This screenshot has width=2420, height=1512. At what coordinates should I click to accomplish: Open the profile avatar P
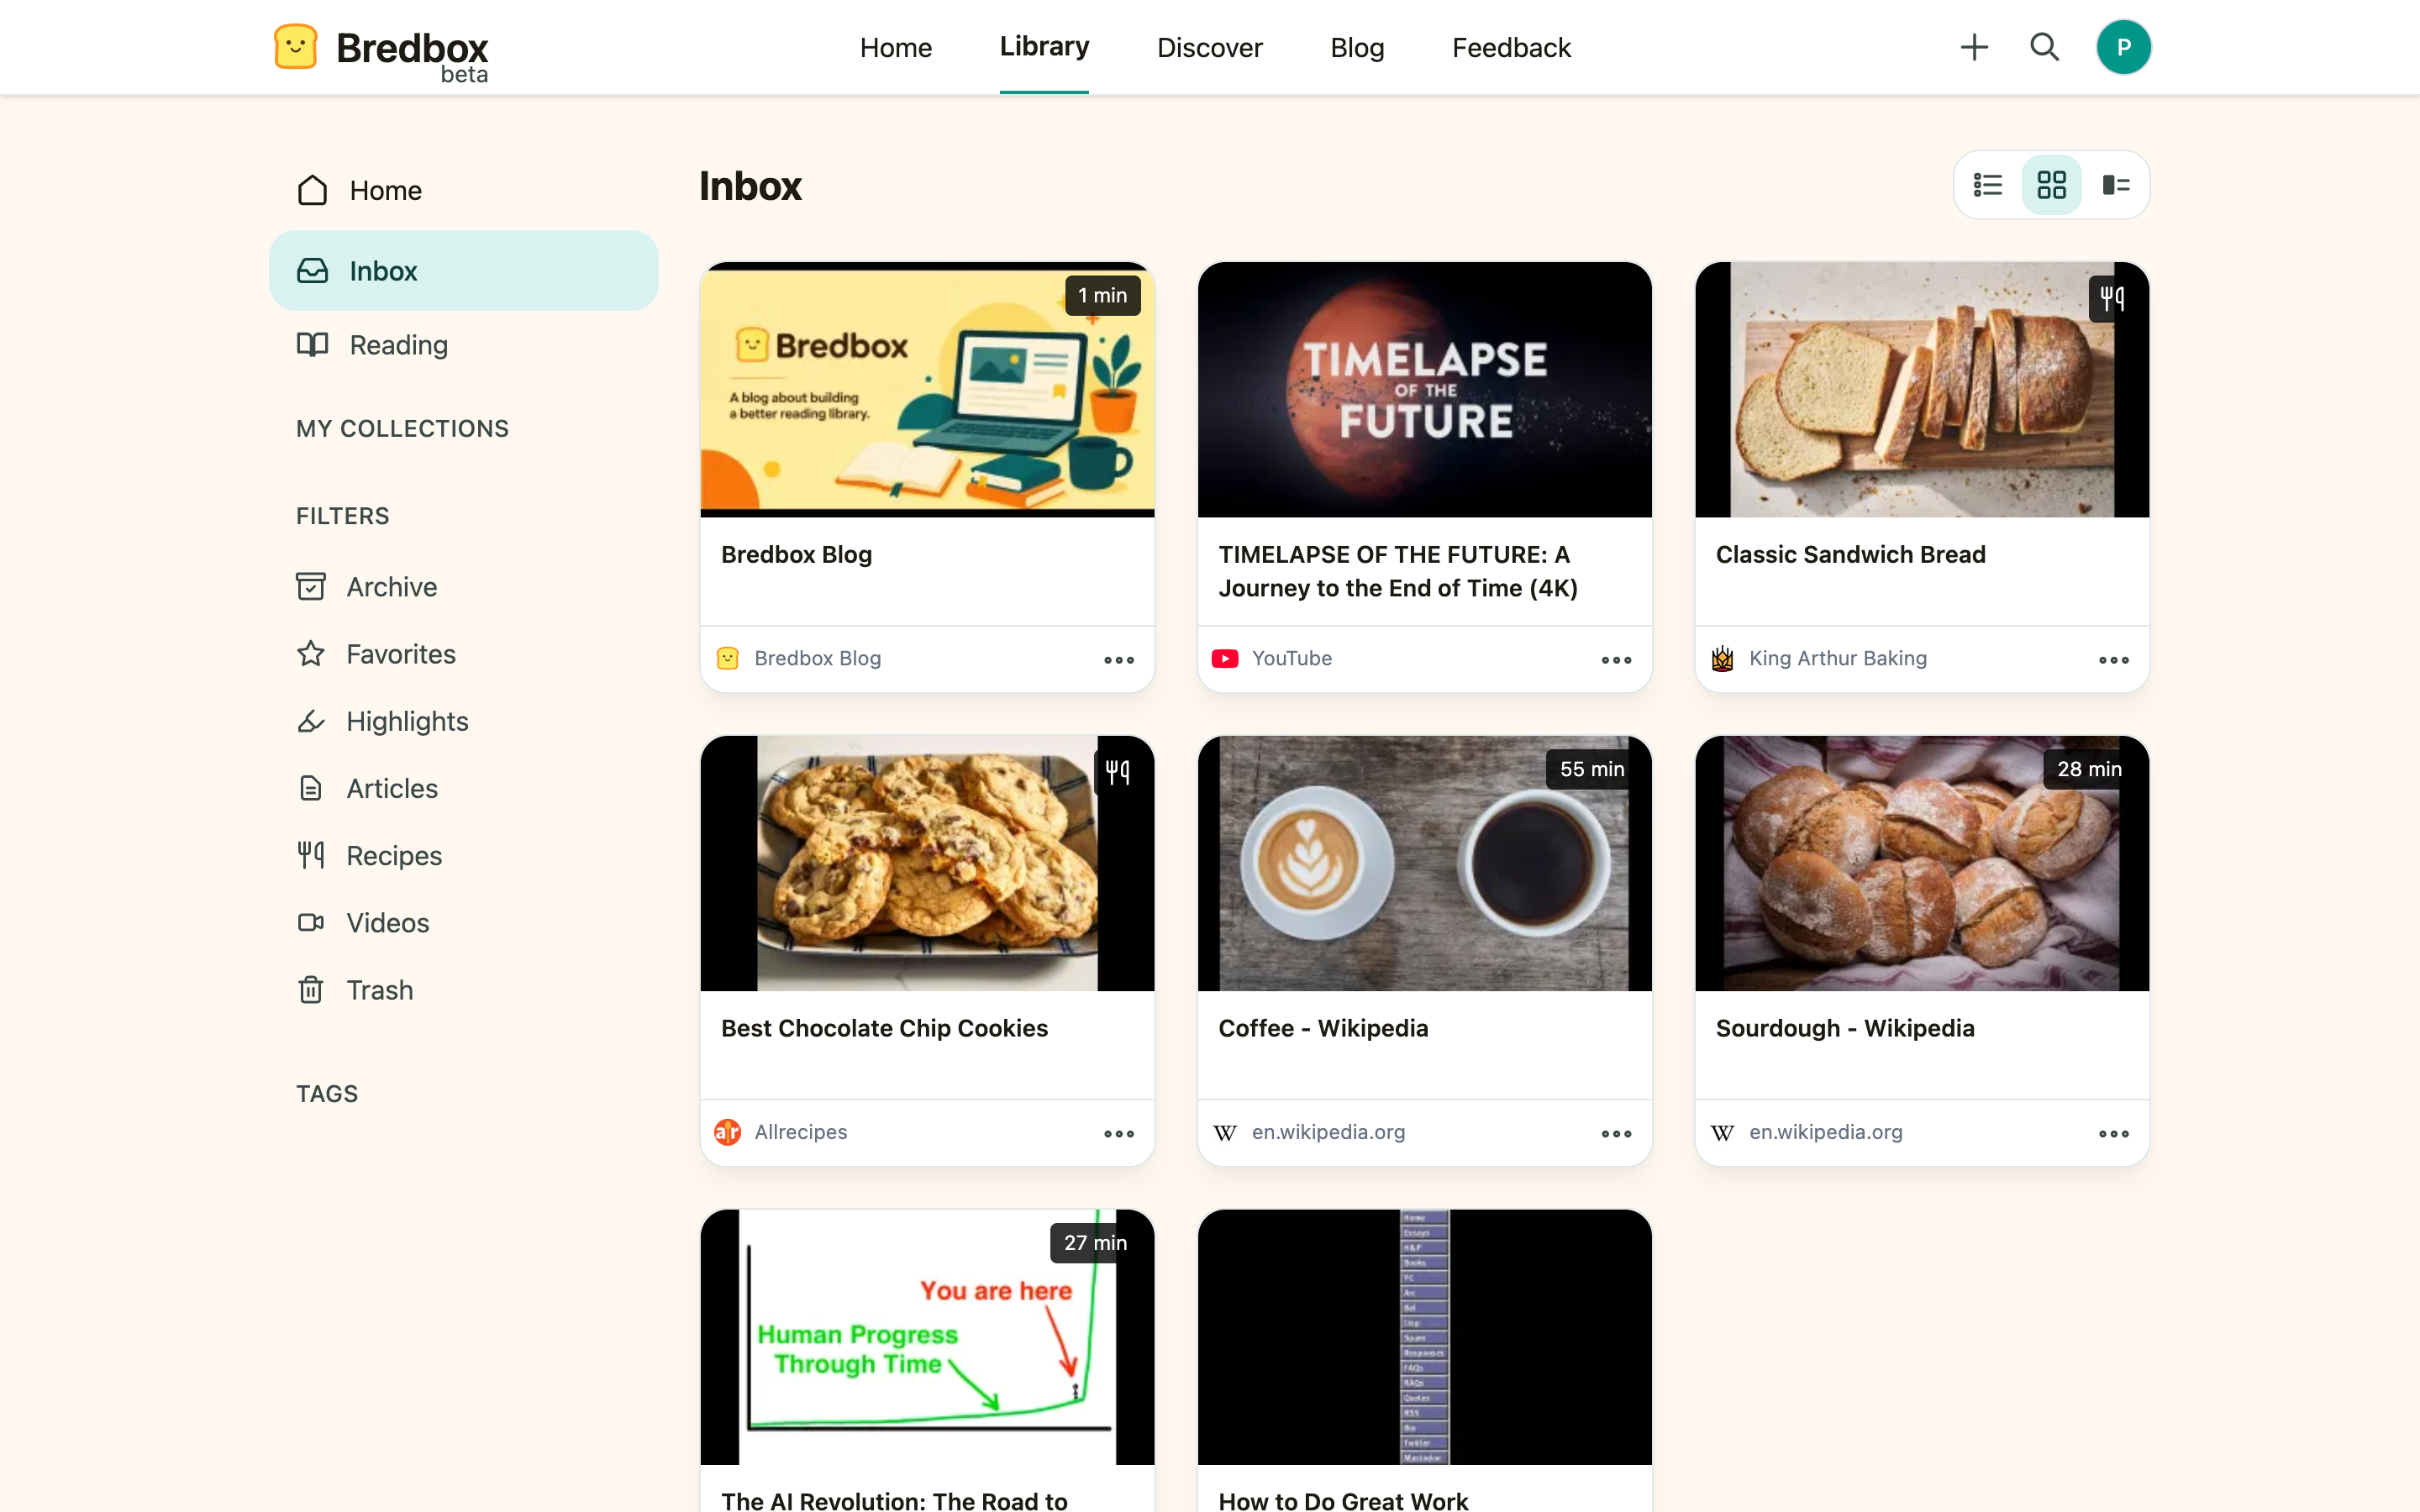2123,47
